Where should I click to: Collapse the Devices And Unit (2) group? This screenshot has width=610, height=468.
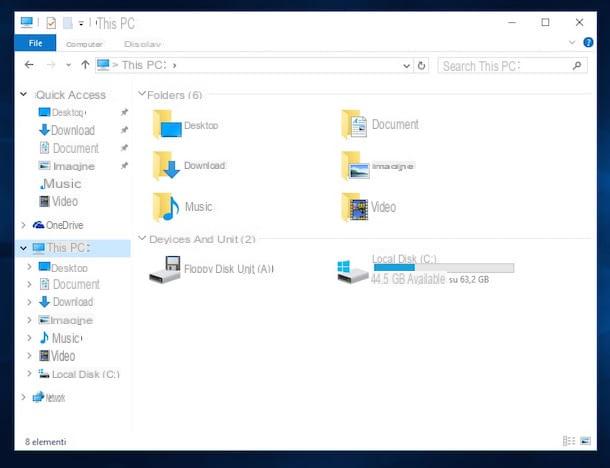point(142,238)
